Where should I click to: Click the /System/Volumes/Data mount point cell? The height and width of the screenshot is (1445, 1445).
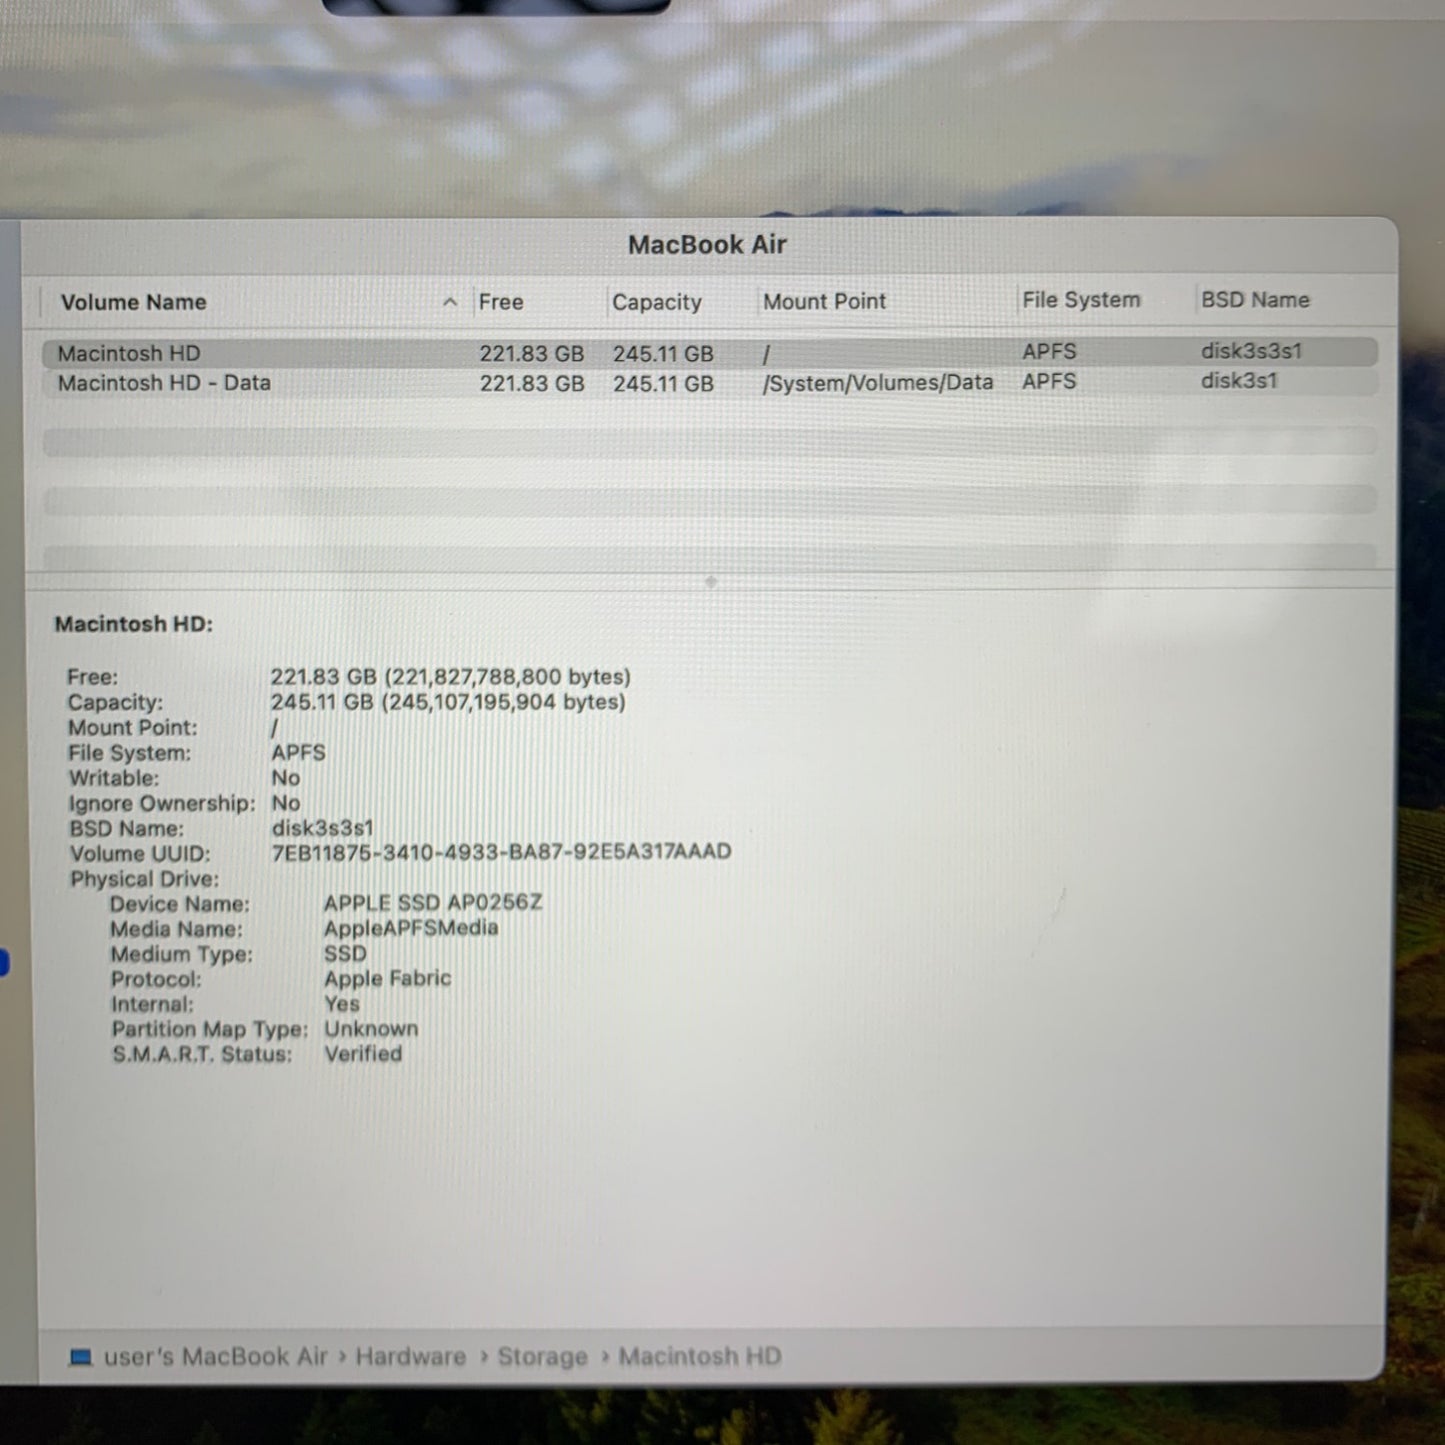tap(878, 382)
